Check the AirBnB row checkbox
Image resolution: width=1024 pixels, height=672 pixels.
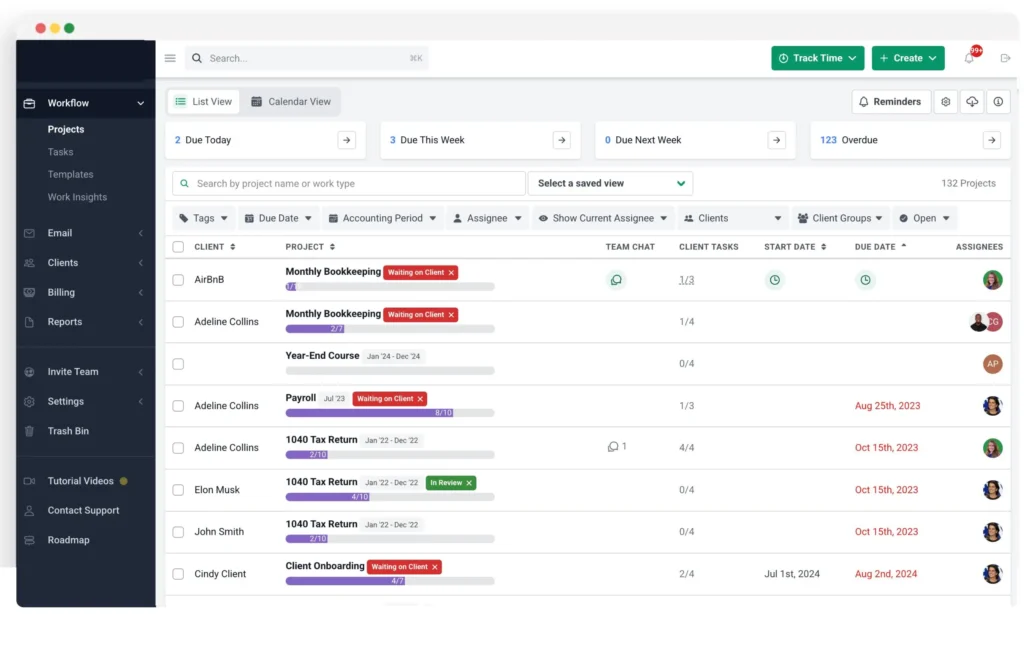(178, 280)
